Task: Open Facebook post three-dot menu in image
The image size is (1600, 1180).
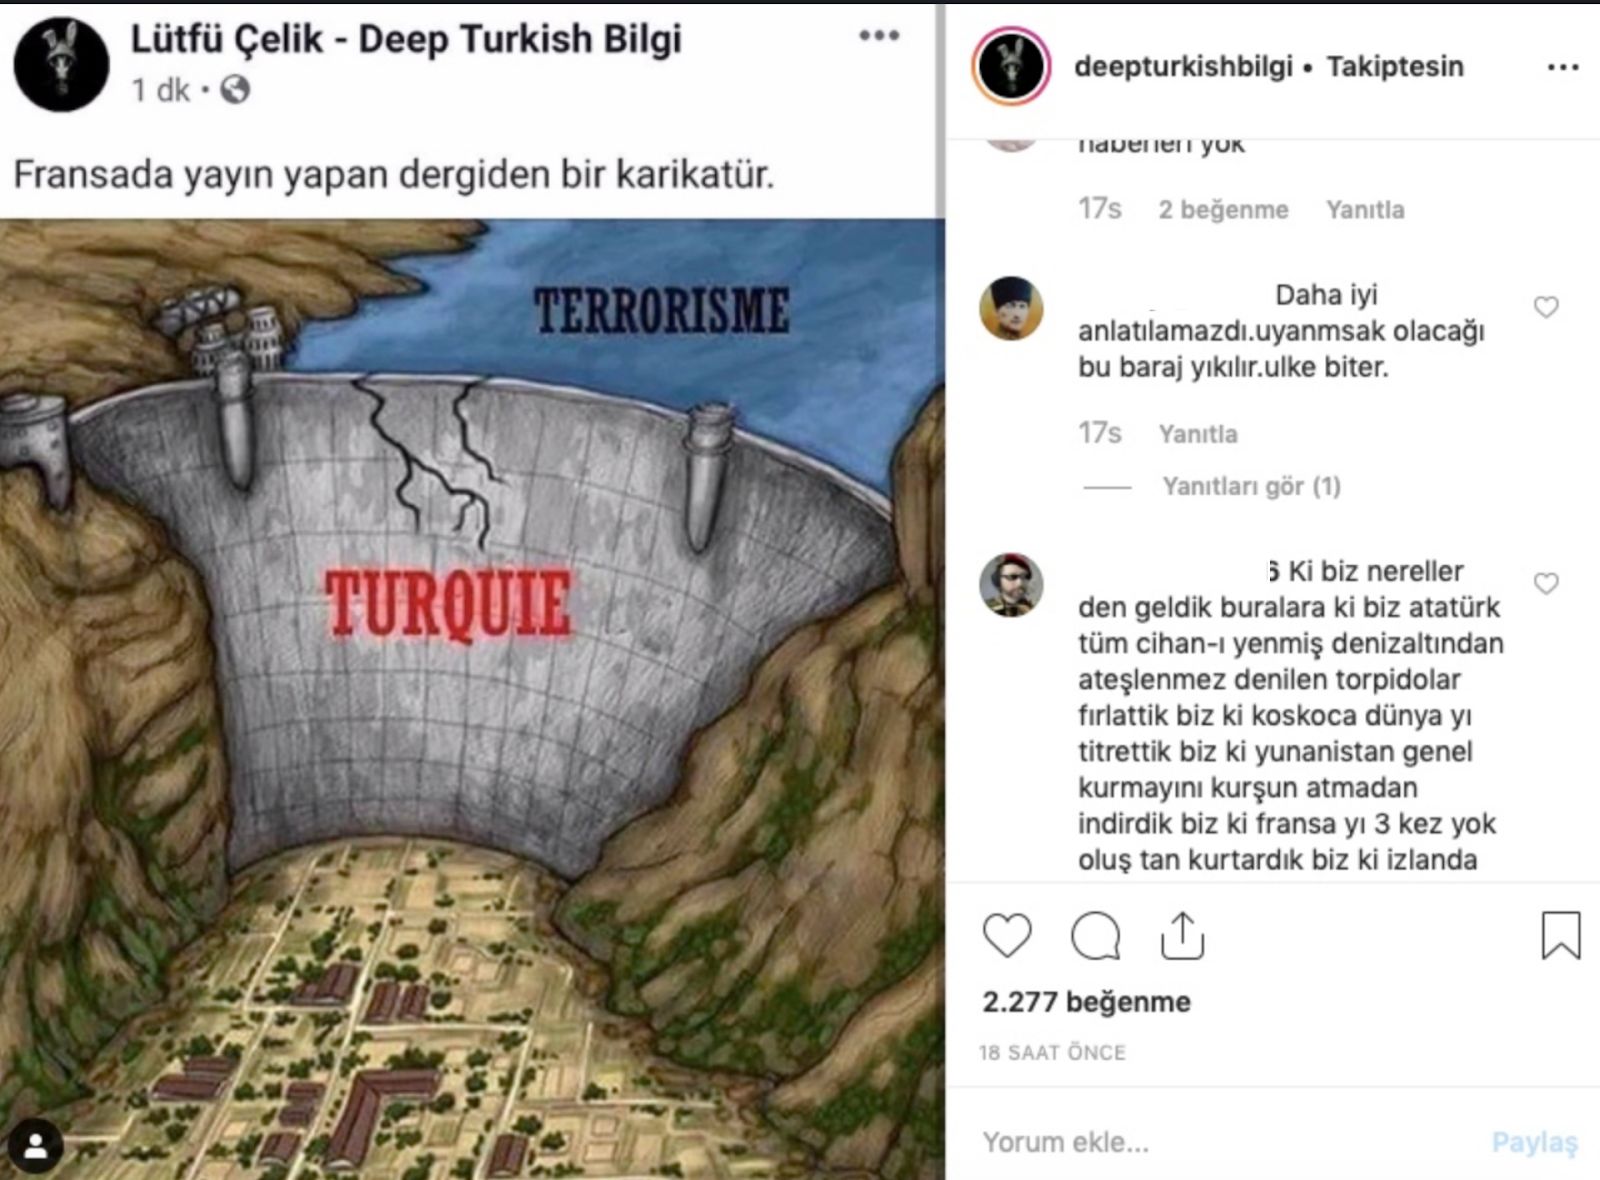Action: (879, 36)
